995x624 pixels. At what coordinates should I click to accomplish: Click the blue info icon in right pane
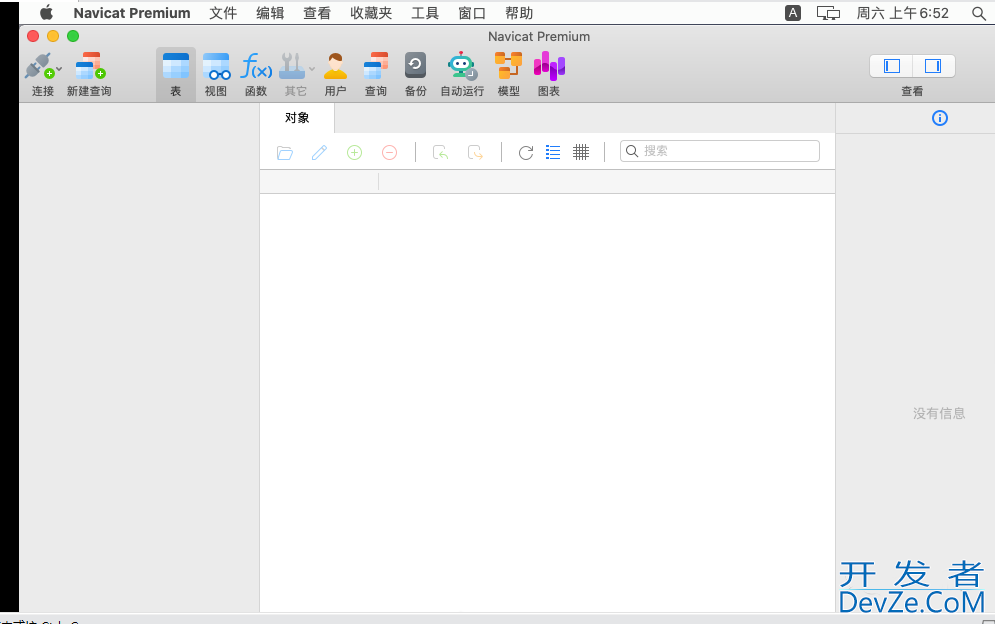coord(940,118)
